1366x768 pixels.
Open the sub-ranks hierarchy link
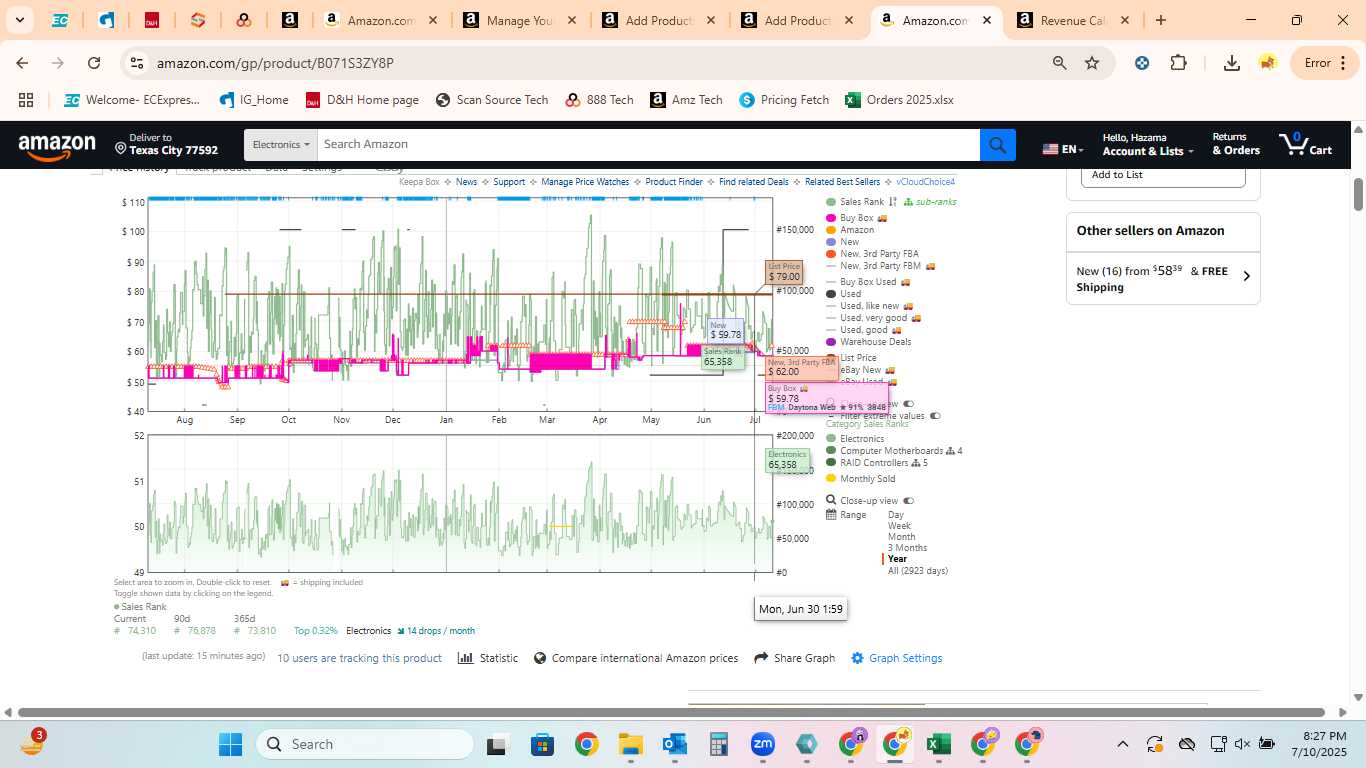point(929,202)
